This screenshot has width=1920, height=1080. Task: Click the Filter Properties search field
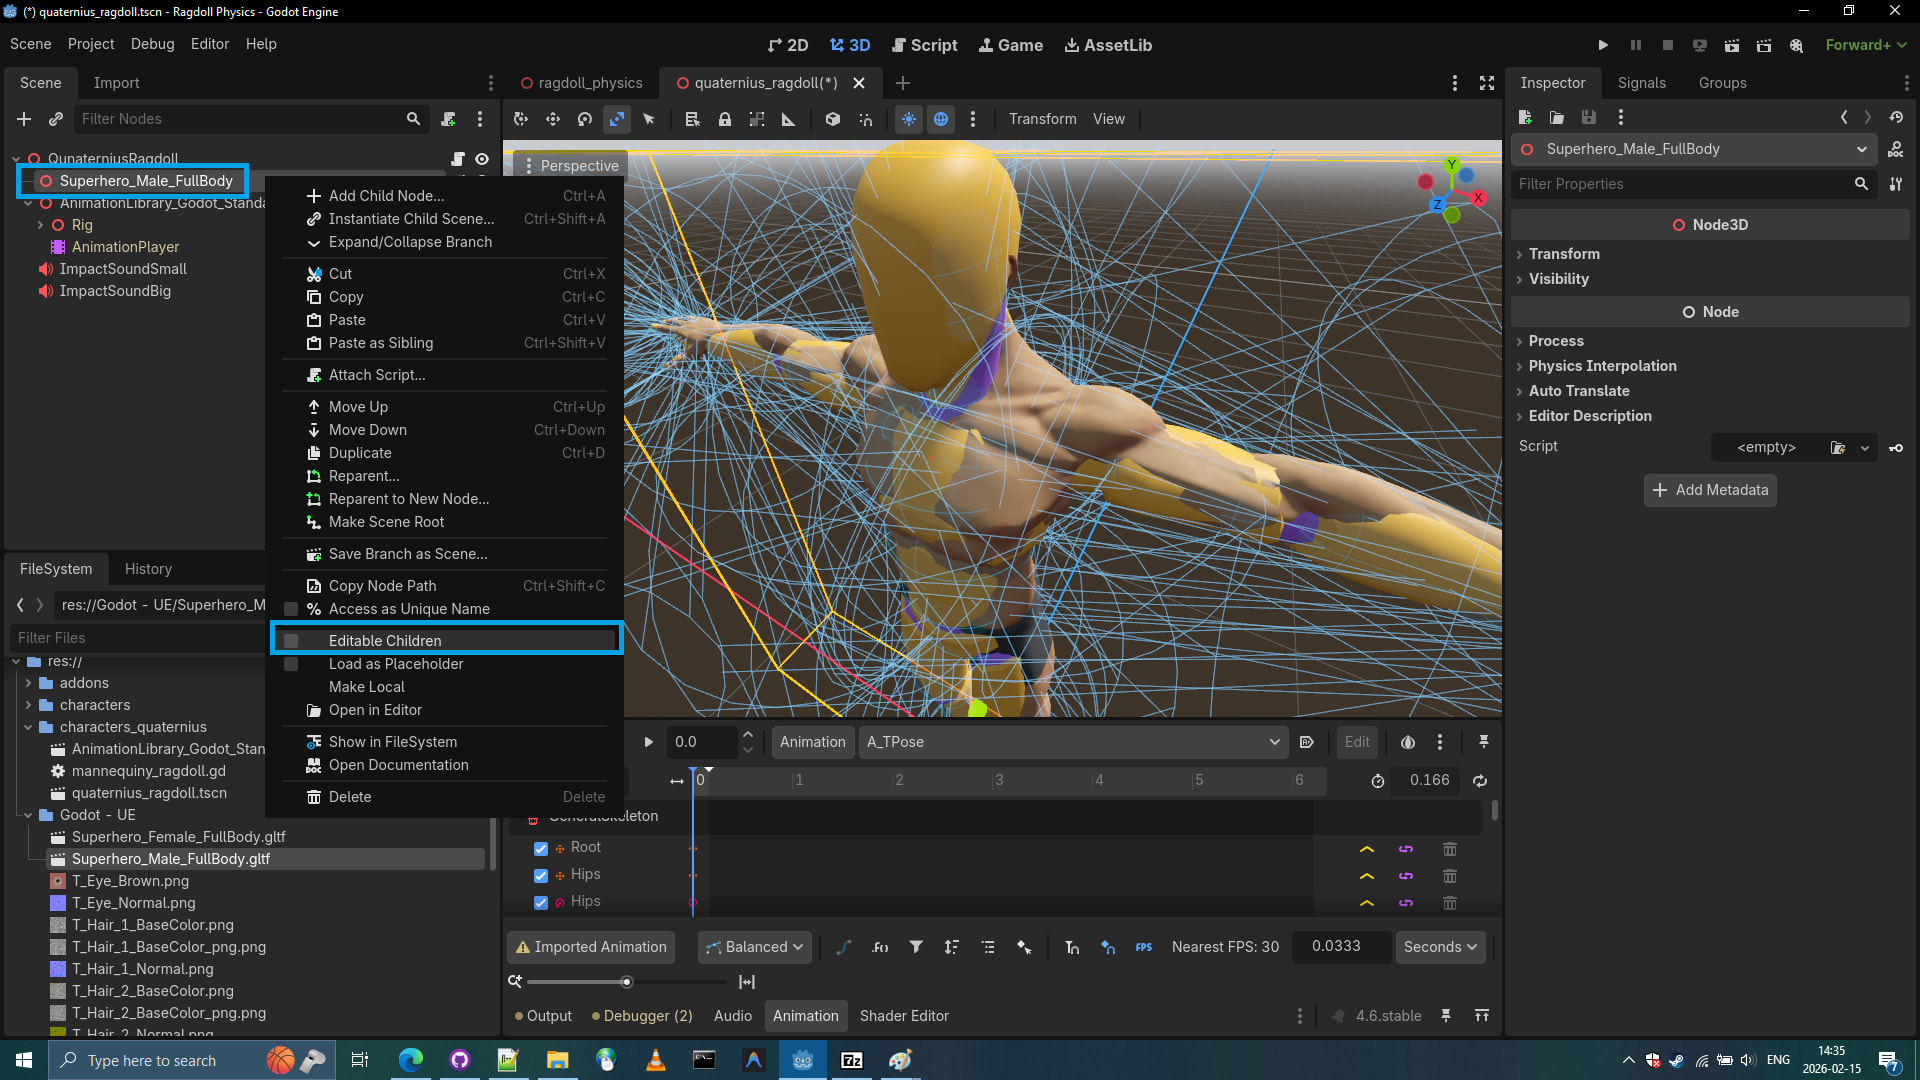pos(1680,184)
